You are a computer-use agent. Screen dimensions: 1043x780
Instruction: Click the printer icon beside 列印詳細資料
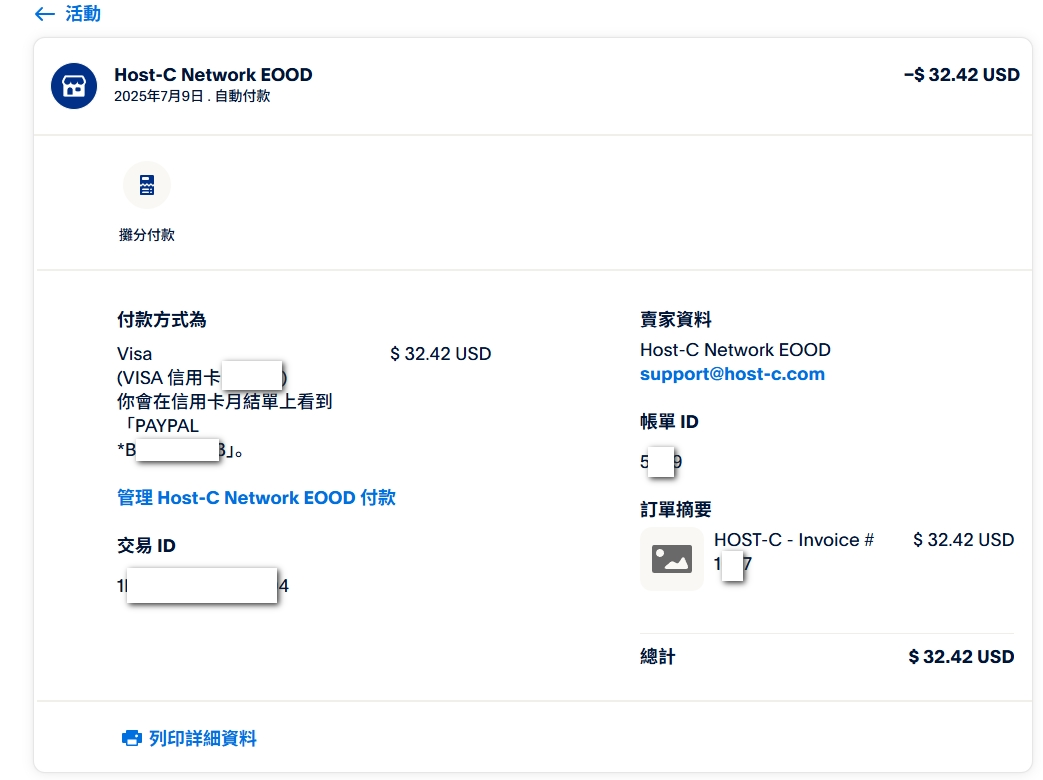pyautogui.click(x=132, y=738)
